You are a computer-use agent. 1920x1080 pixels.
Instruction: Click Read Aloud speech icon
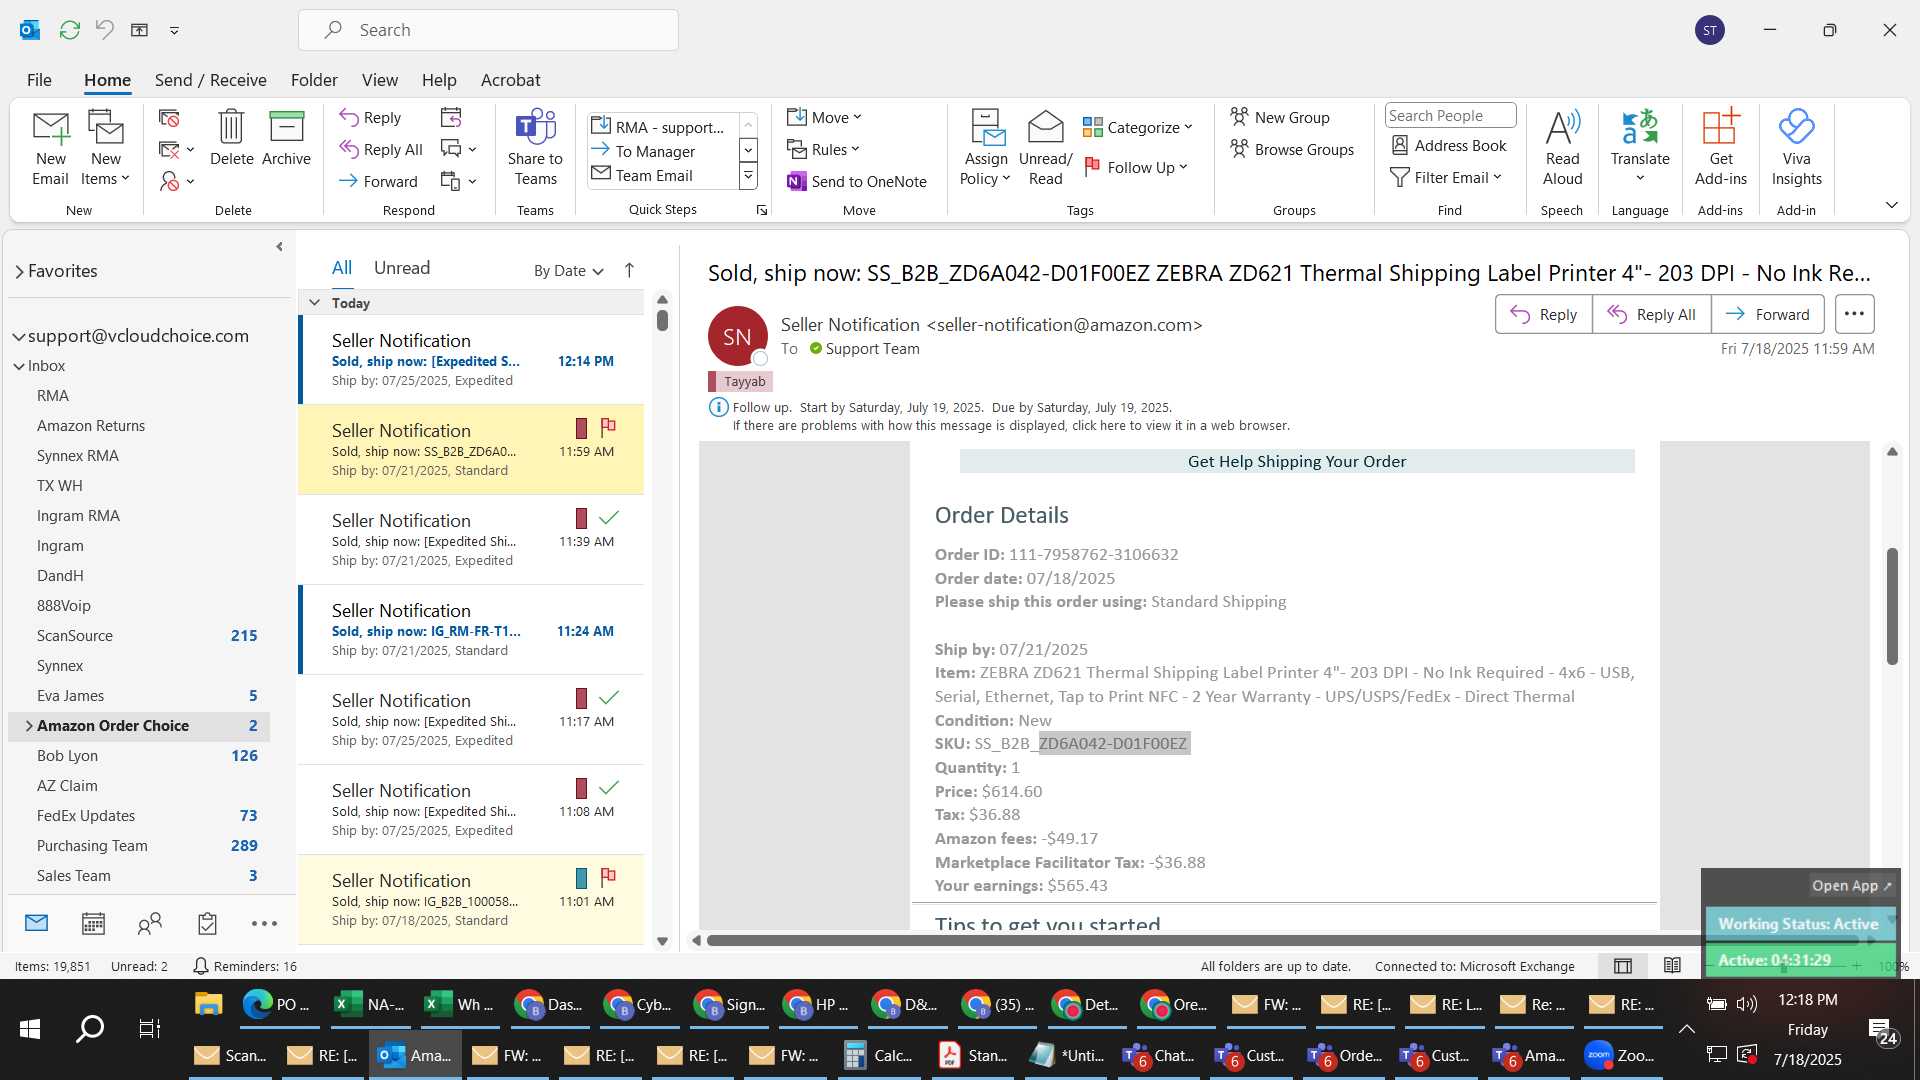pyautogui.click(x=1562, y=148)
